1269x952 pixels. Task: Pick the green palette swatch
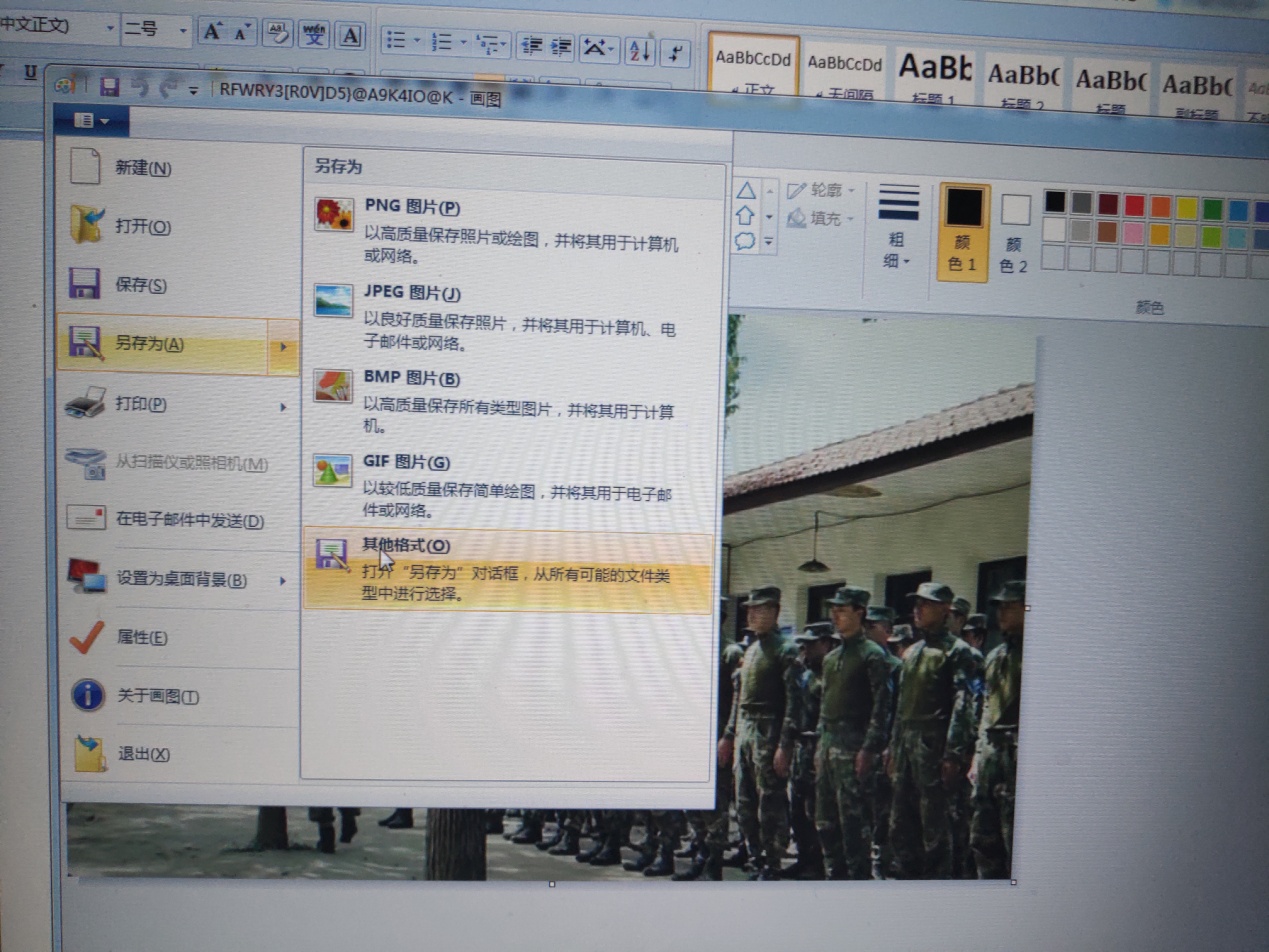(x=1212, y=209)
